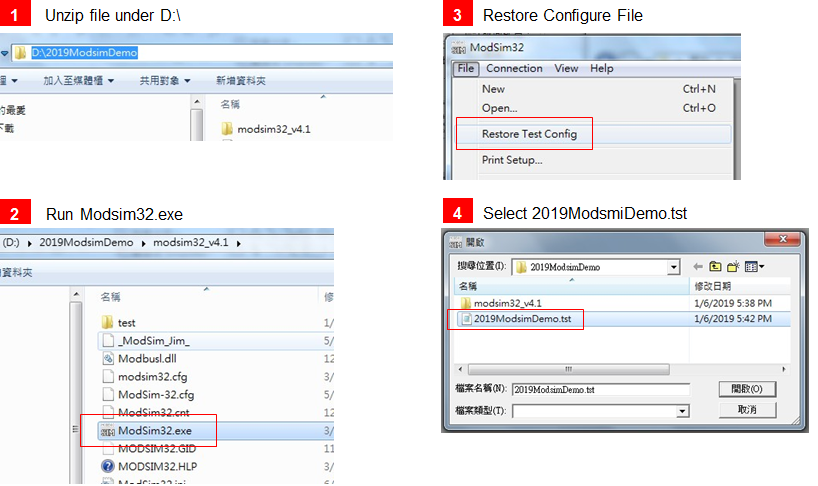The width and height of the screenshot is (818, 486).
Task: Select the Modbusl.dll file icon
Action: click(x=109, y=359)
